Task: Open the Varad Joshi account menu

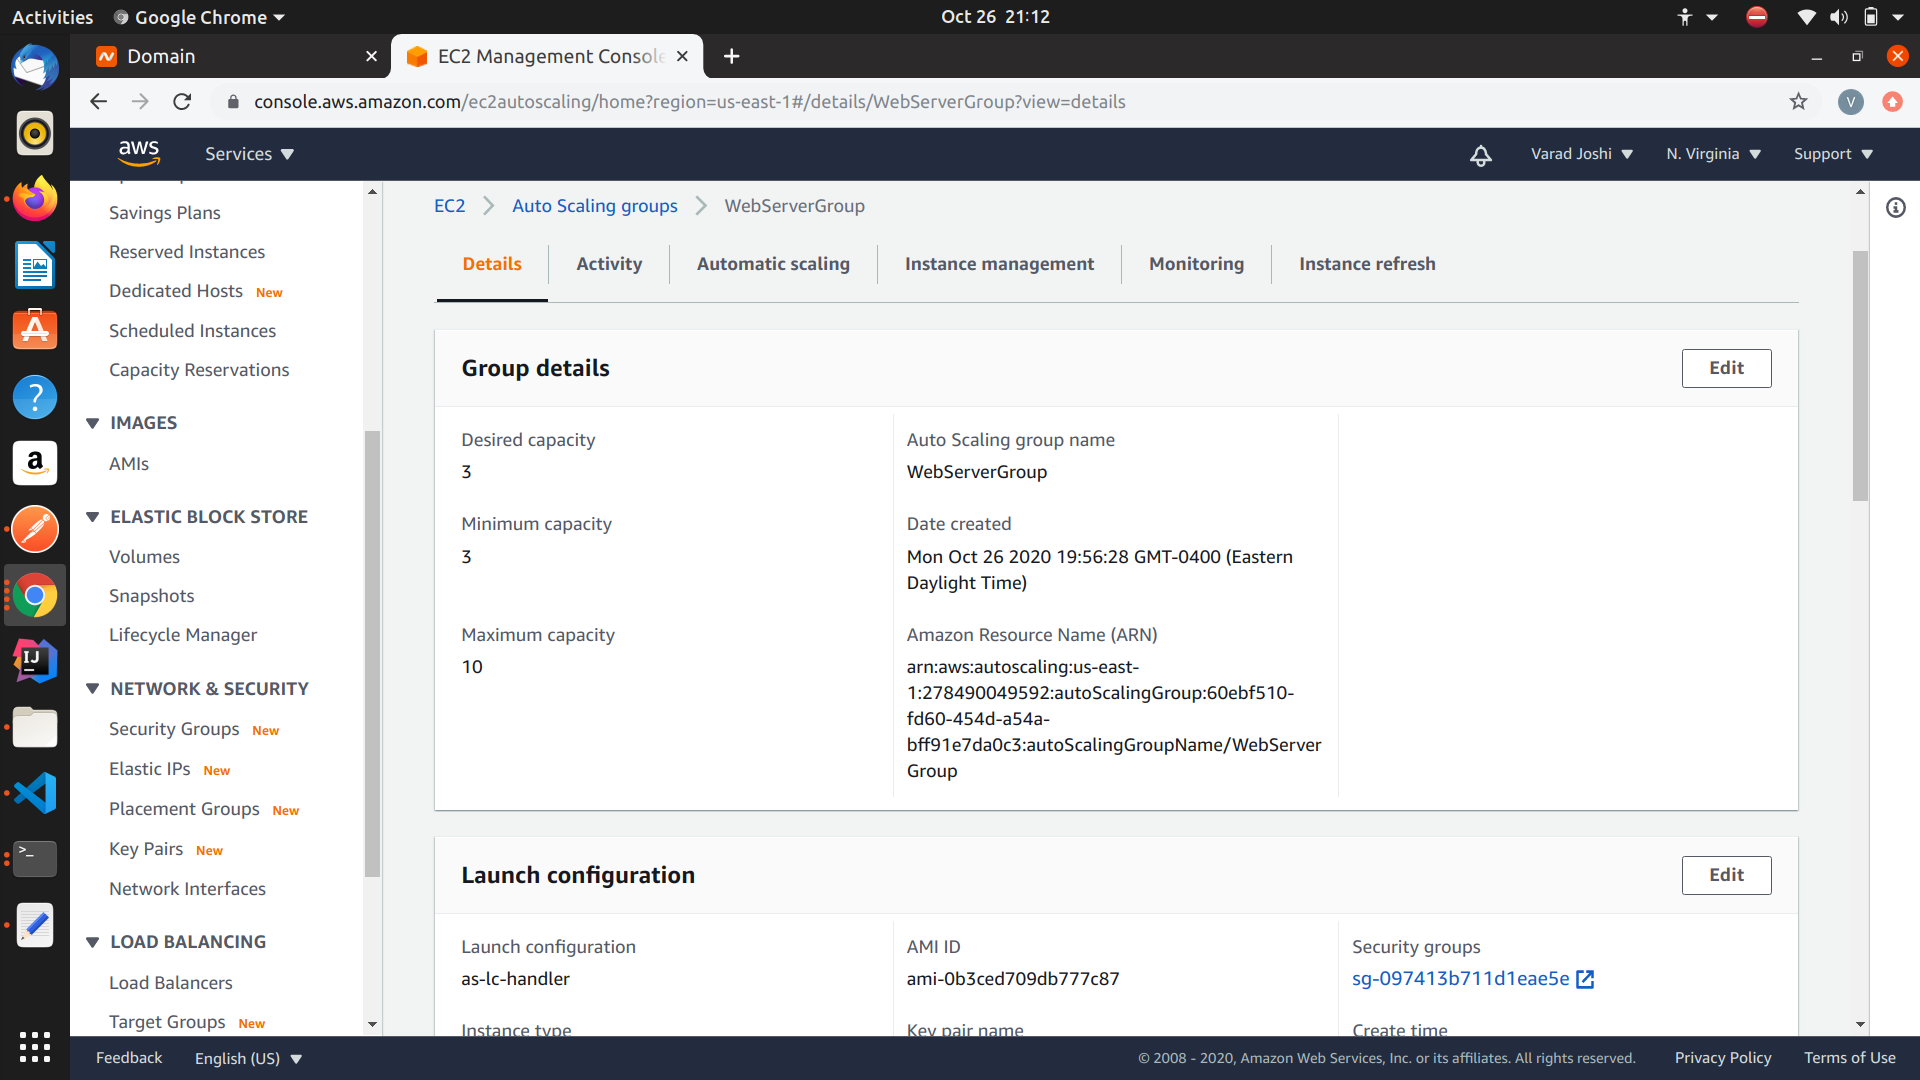Action: 1582,154
